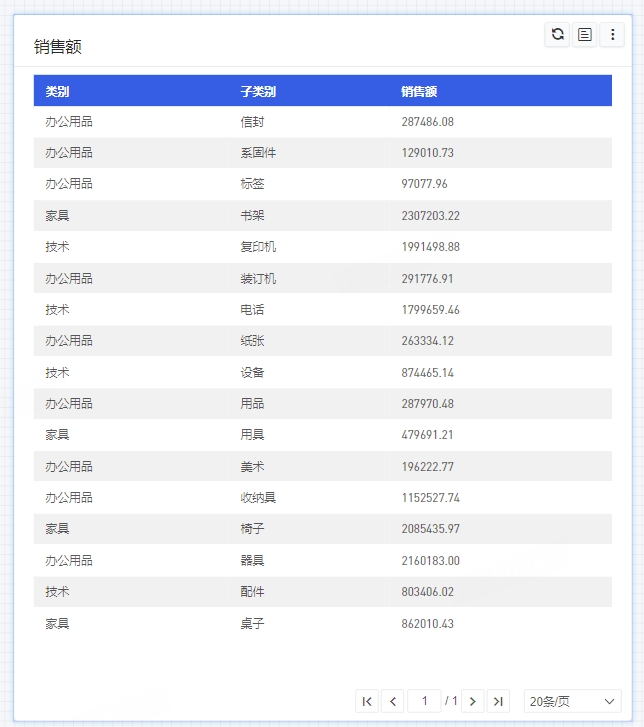Click the refresh icon in widget header
The image size is (644, 727).
click(557, 34)
